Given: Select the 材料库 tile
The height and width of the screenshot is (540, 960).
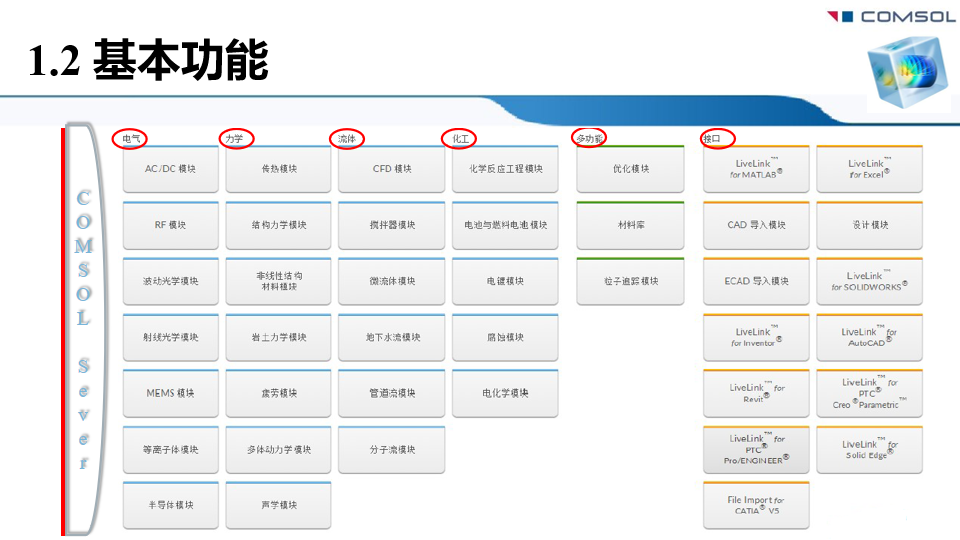Looking at the screenshot, I should (631, 225).
